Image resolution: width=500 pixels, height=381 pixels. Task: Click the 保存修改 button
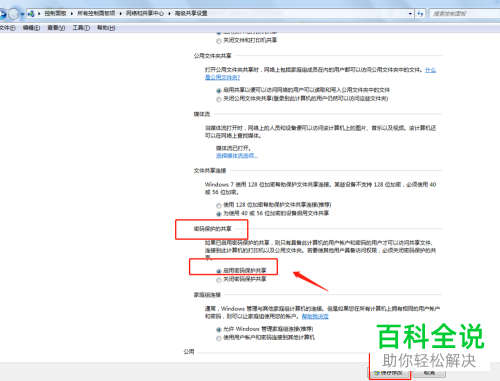[389, 373]
